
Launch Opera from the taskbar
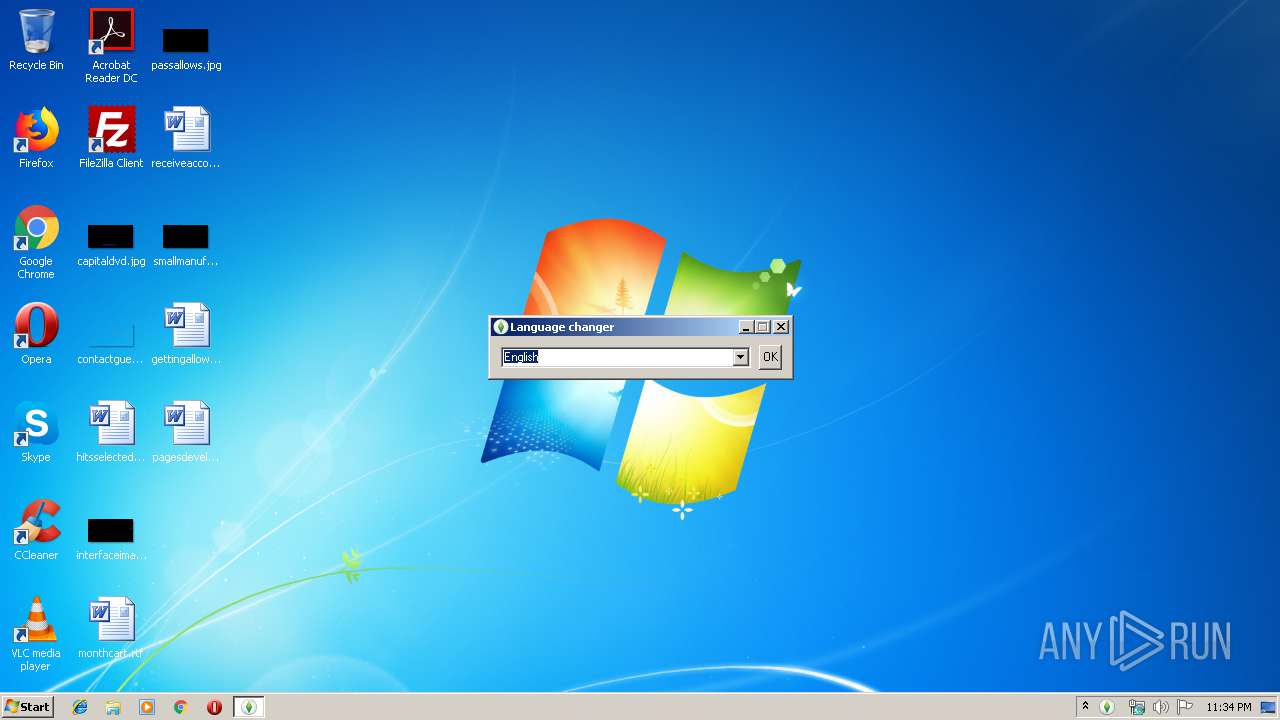coord(214,707)
